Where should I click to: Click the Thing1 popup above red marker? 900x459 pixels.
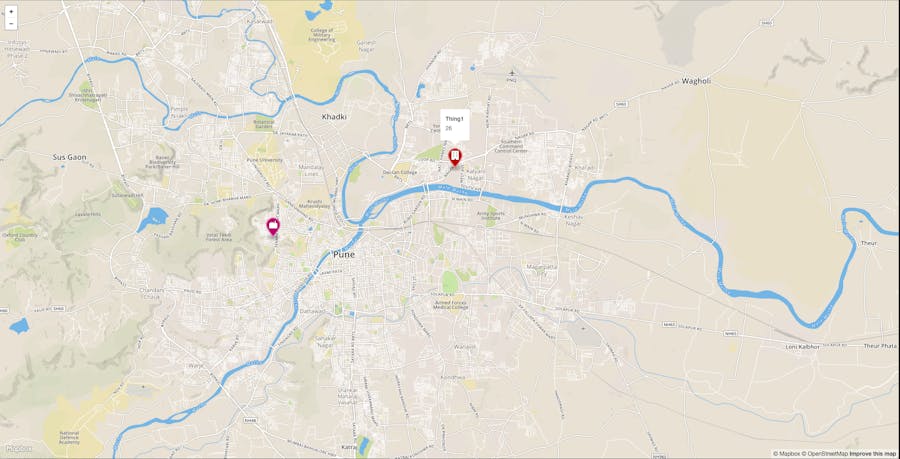[x=455, y=125]
